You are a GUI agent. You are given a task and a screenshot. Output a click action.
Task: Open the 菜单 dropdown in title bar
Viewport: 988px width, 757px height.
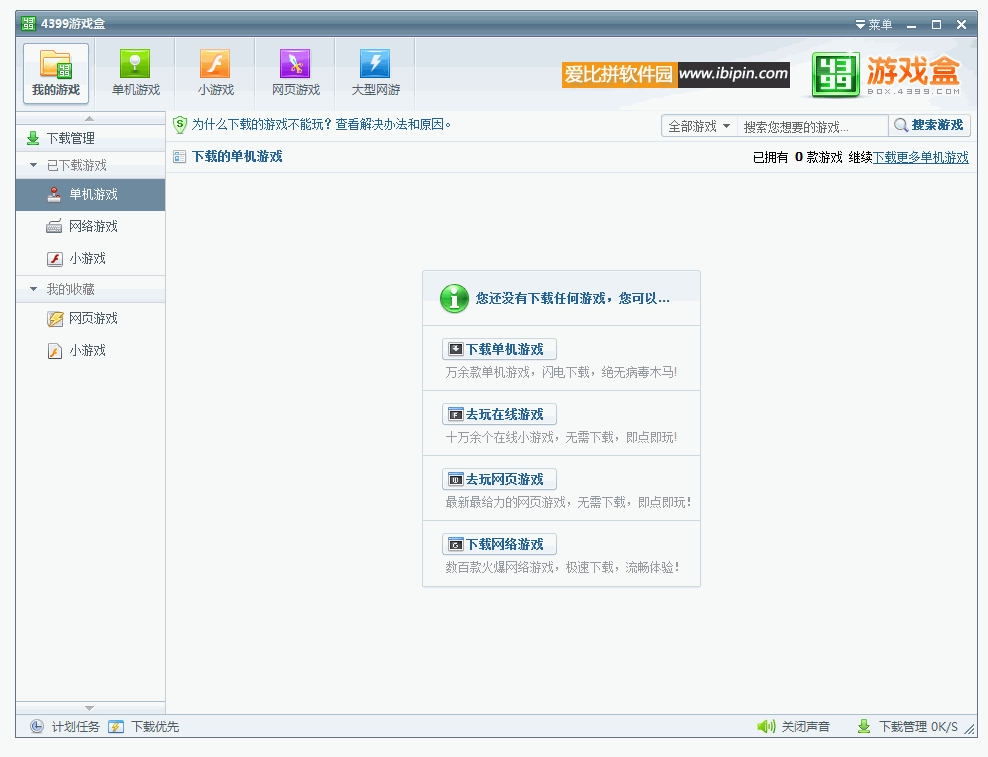(873, 25)
